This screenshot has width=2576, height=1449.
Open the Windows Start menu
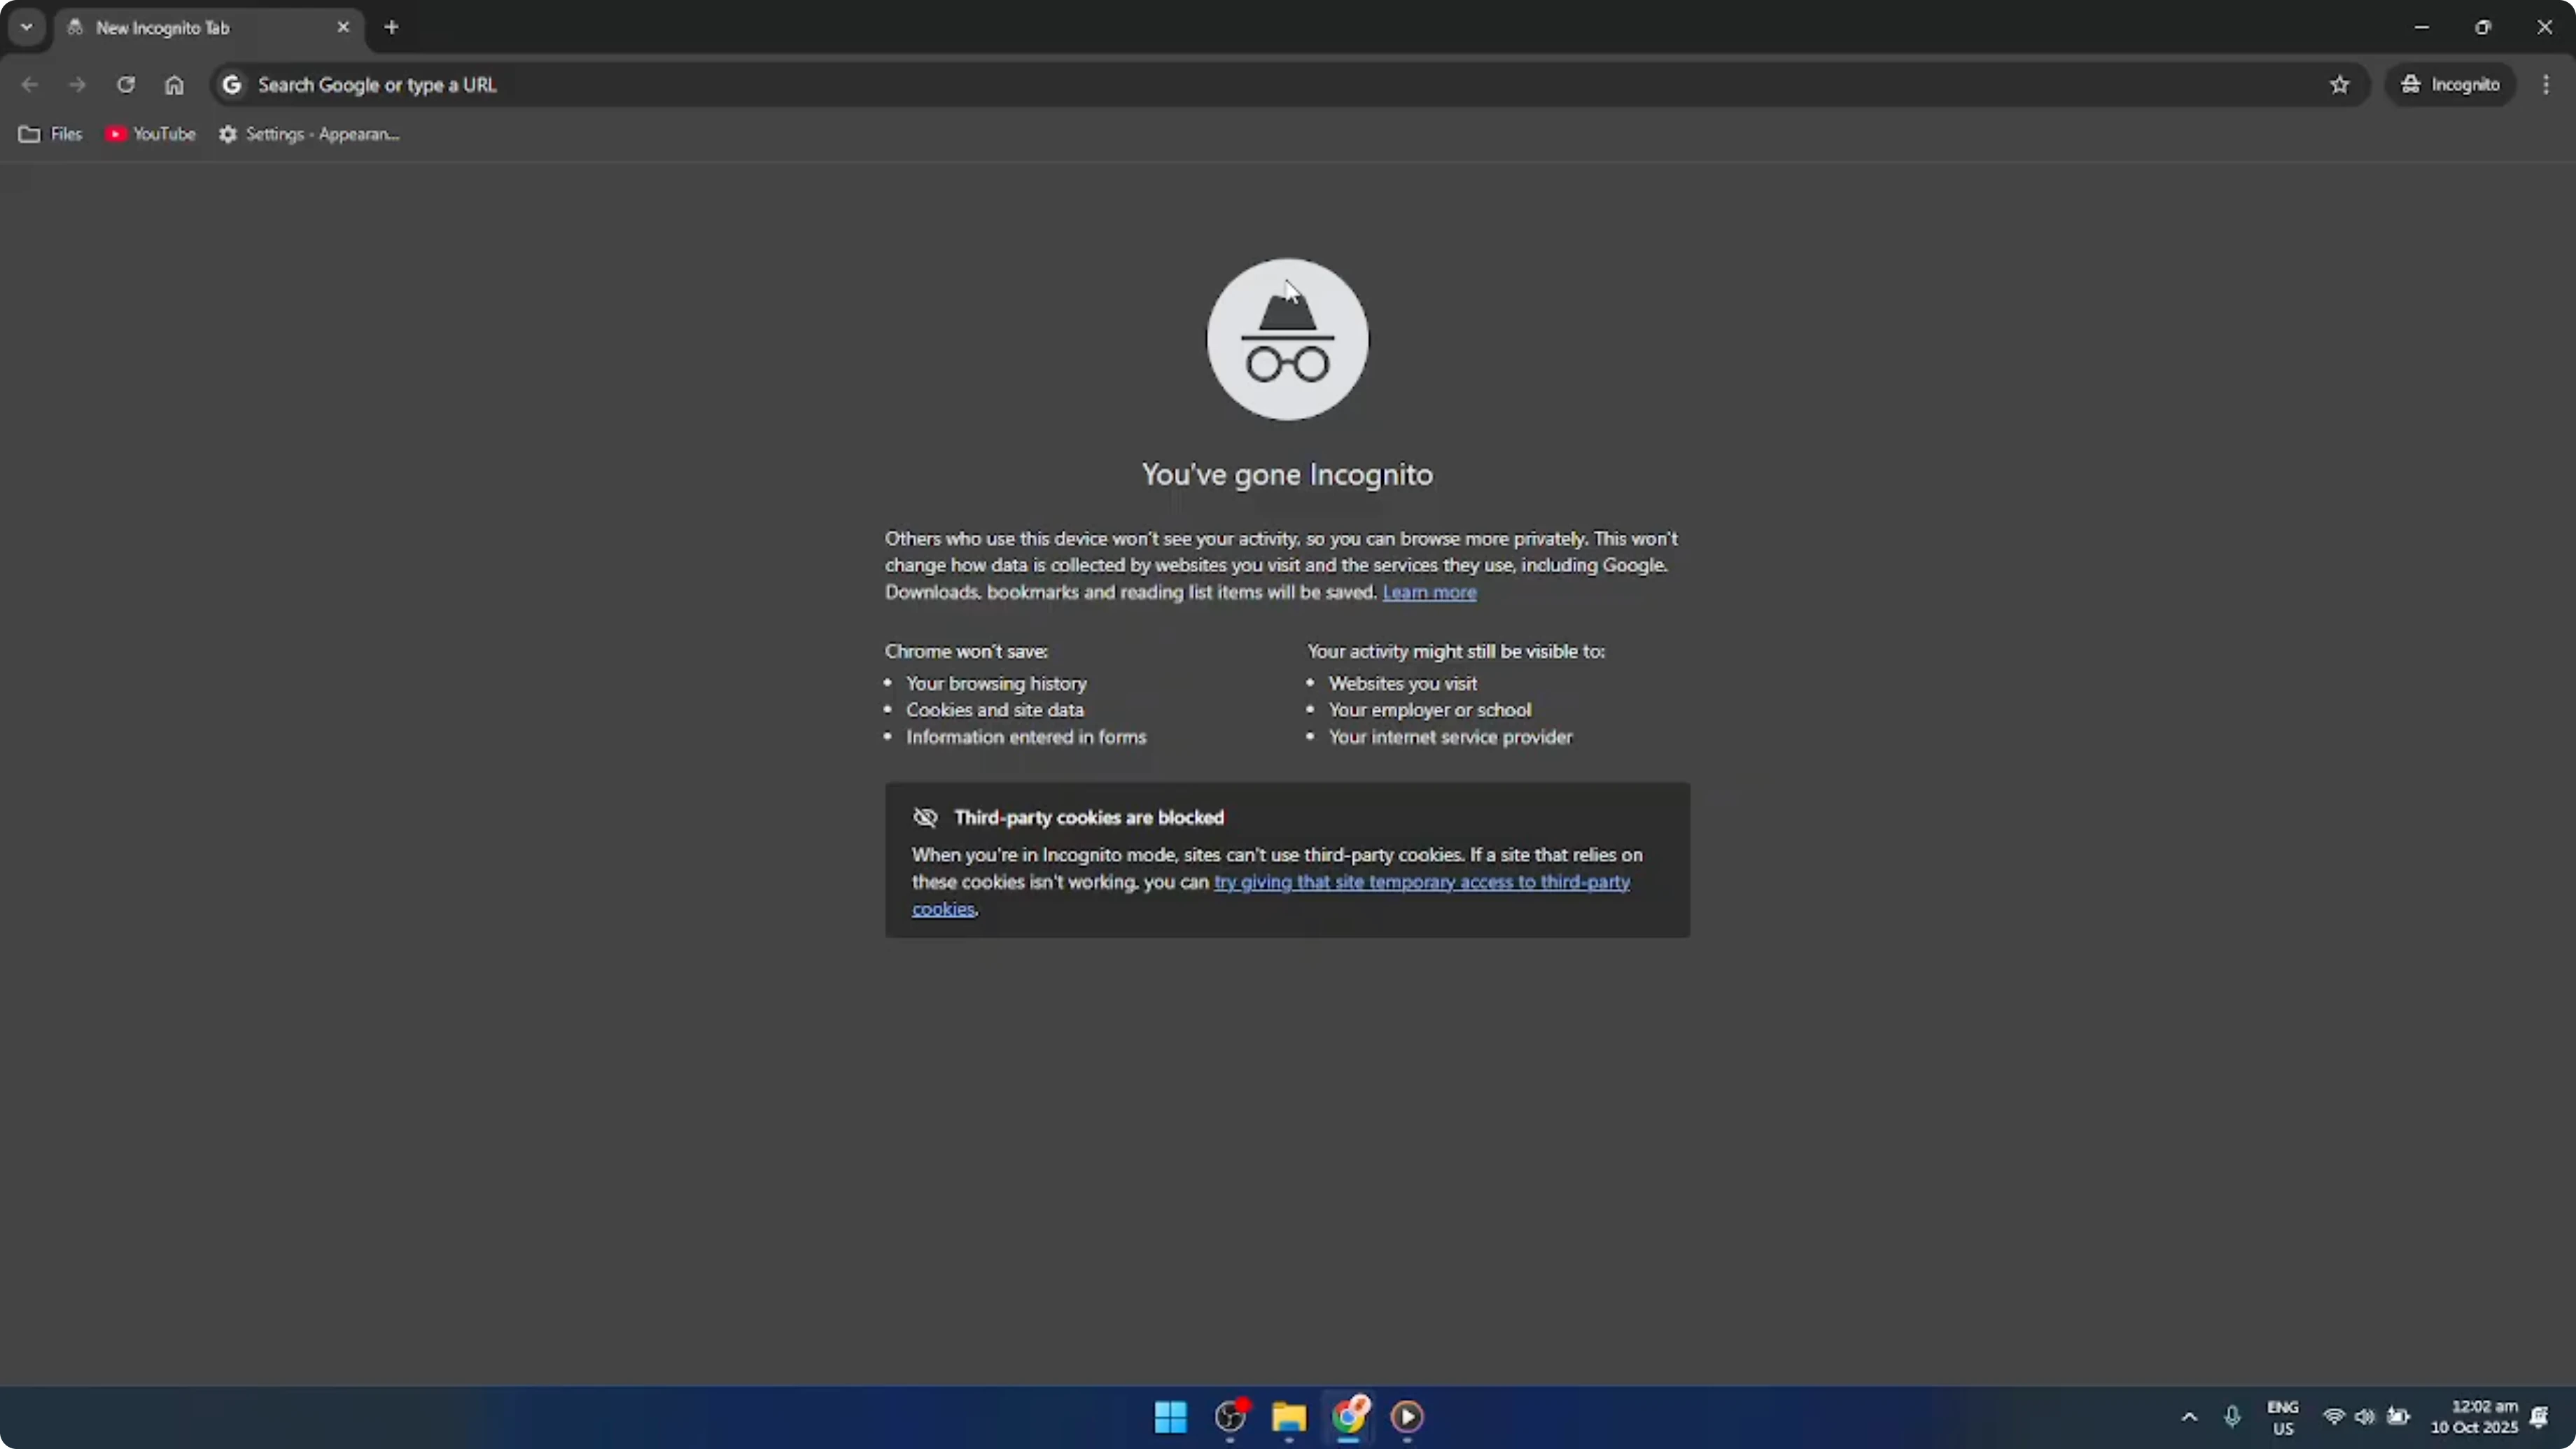coord(1169,1418)
